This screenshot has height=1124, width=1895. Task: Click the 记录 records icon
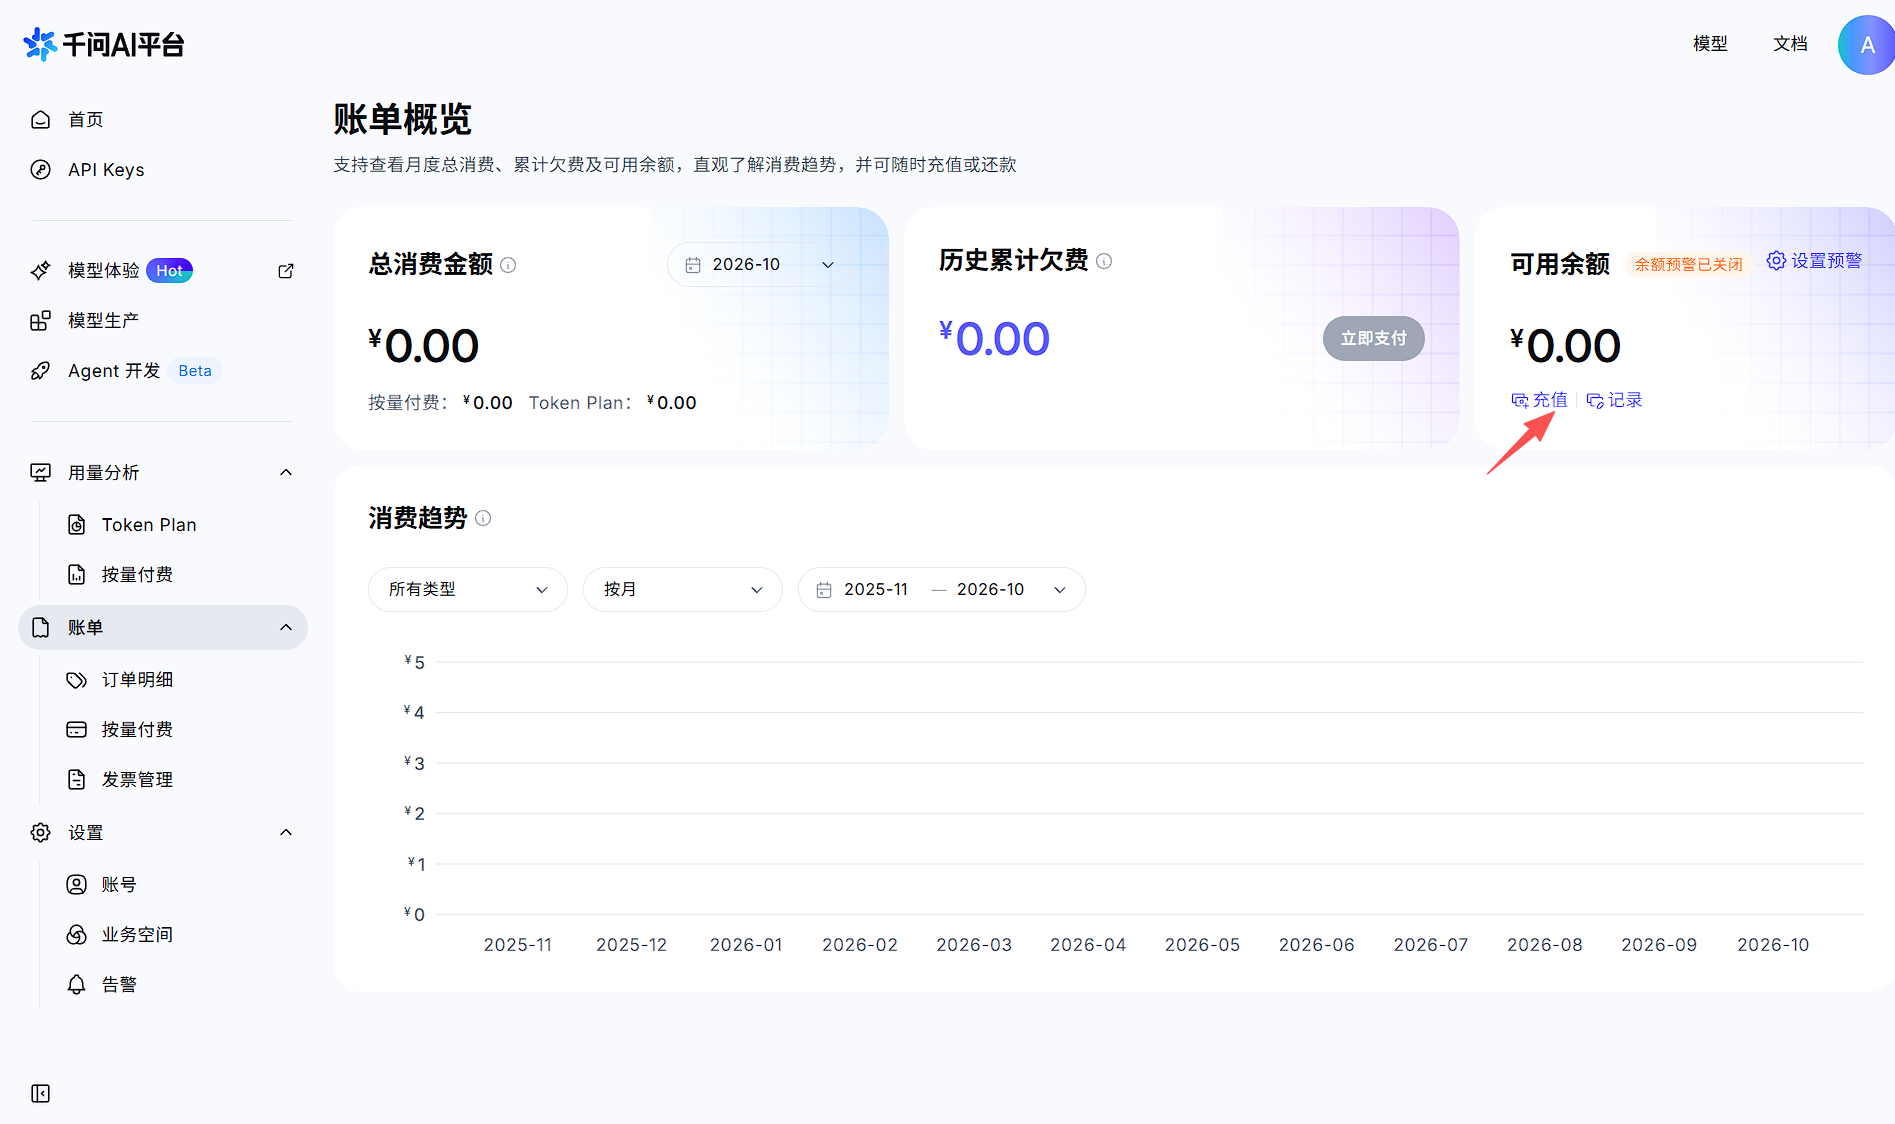tap(1595, 400)
